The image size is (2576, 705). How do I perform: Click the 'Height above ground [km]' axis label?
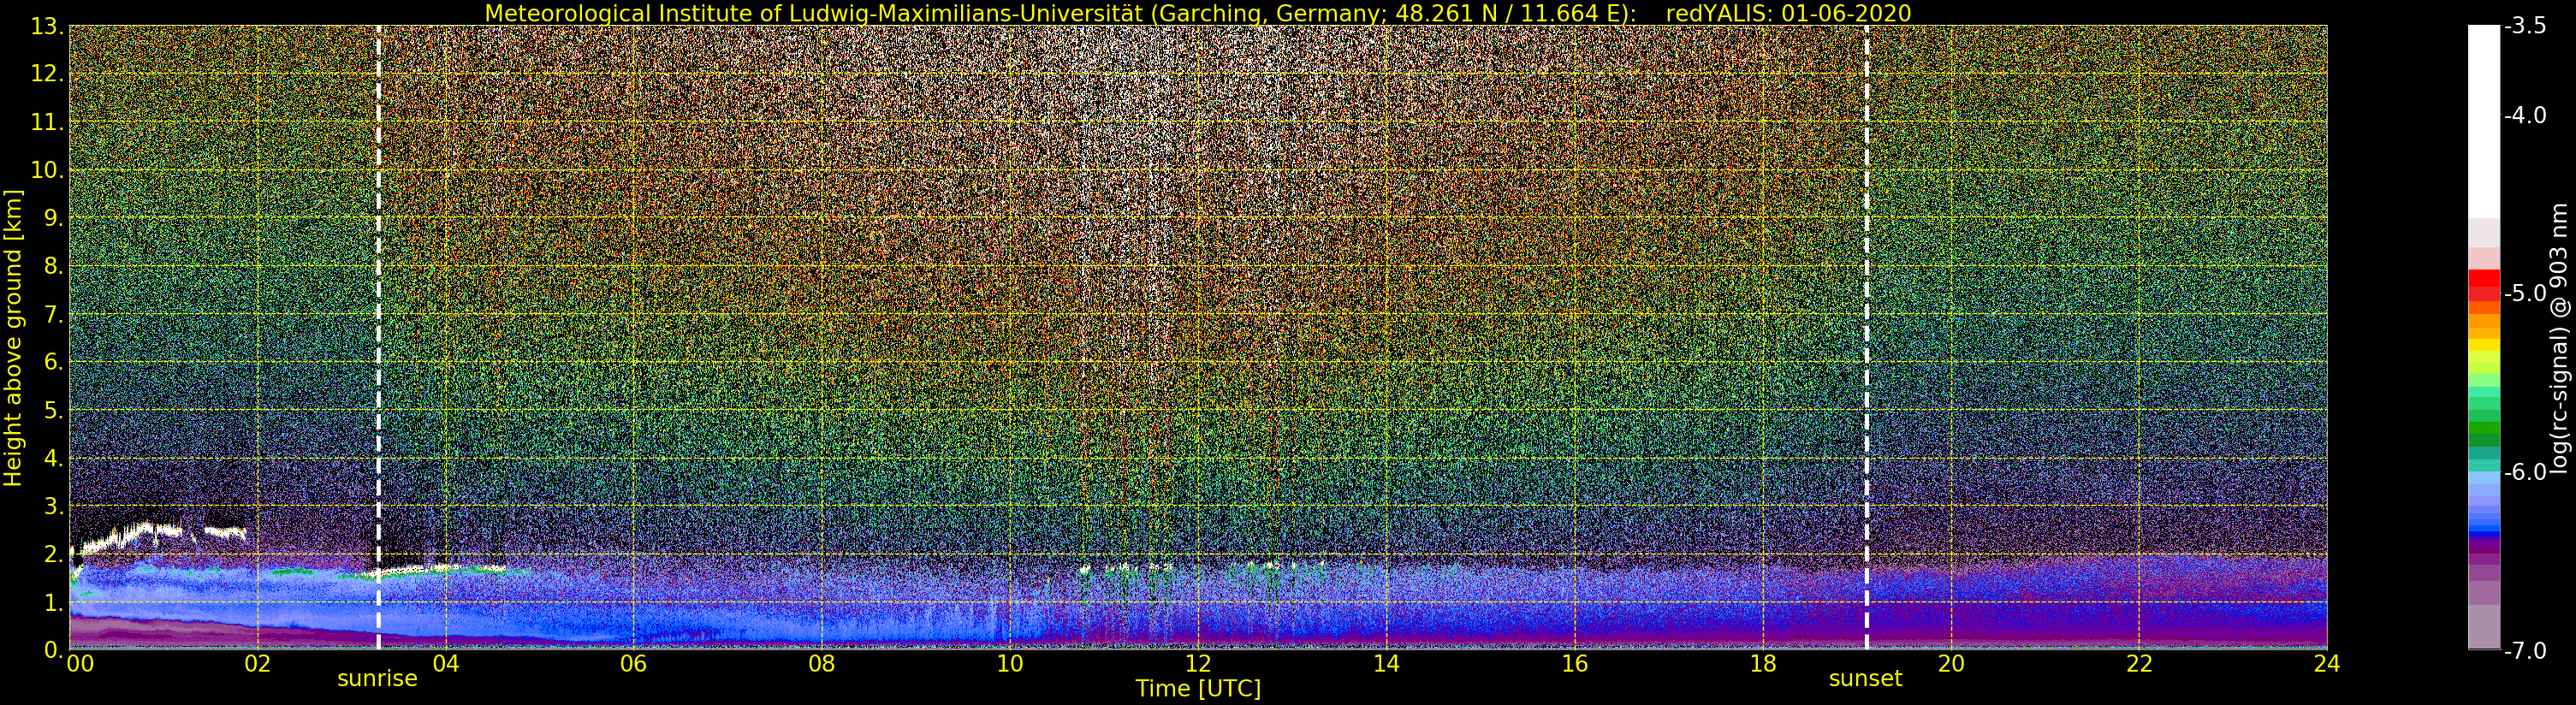tap(13, 338)
